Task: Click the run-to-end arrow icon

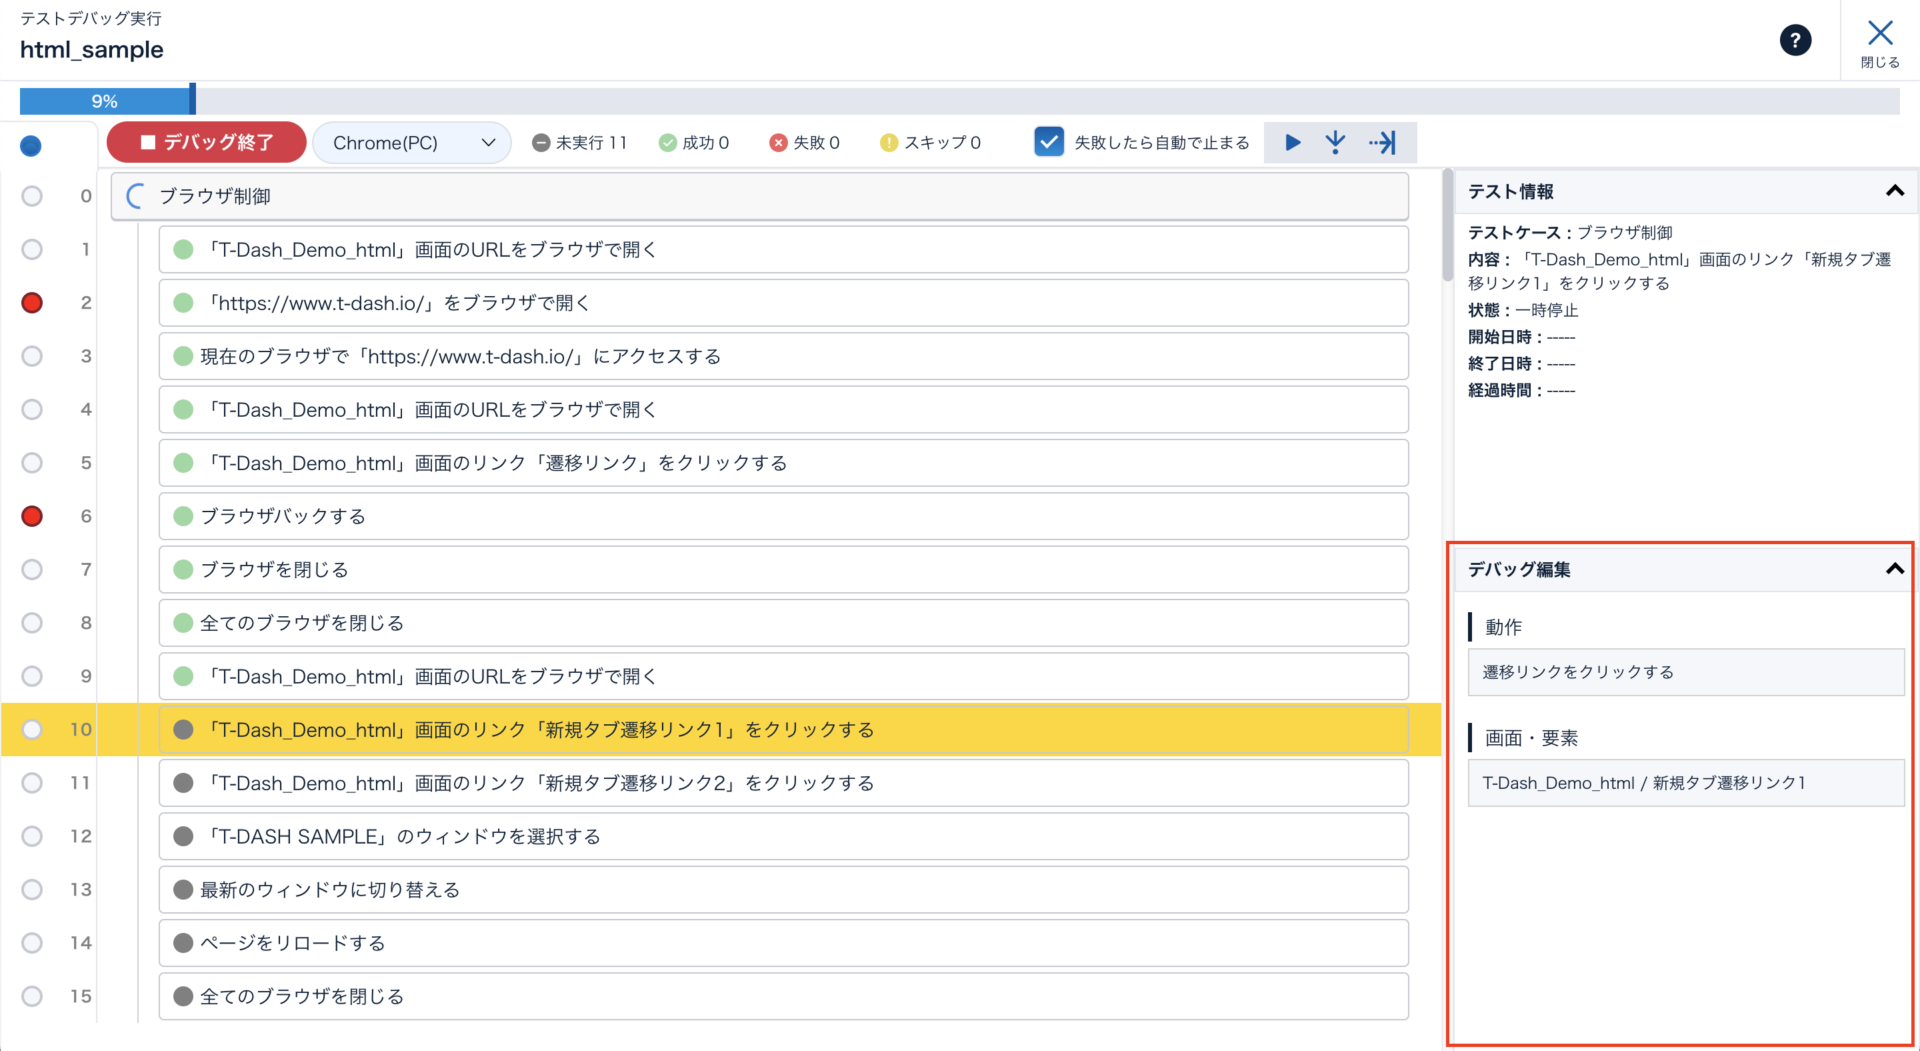Action: coord(1383,143)
